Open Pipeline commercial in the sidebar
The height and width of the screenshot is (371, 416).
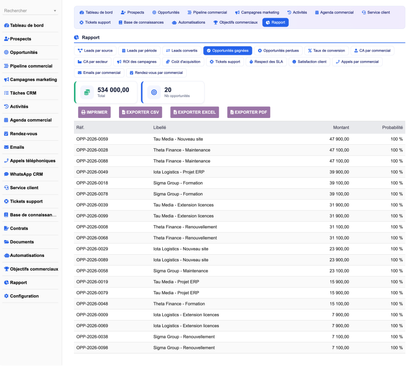(x=28, y=66)
